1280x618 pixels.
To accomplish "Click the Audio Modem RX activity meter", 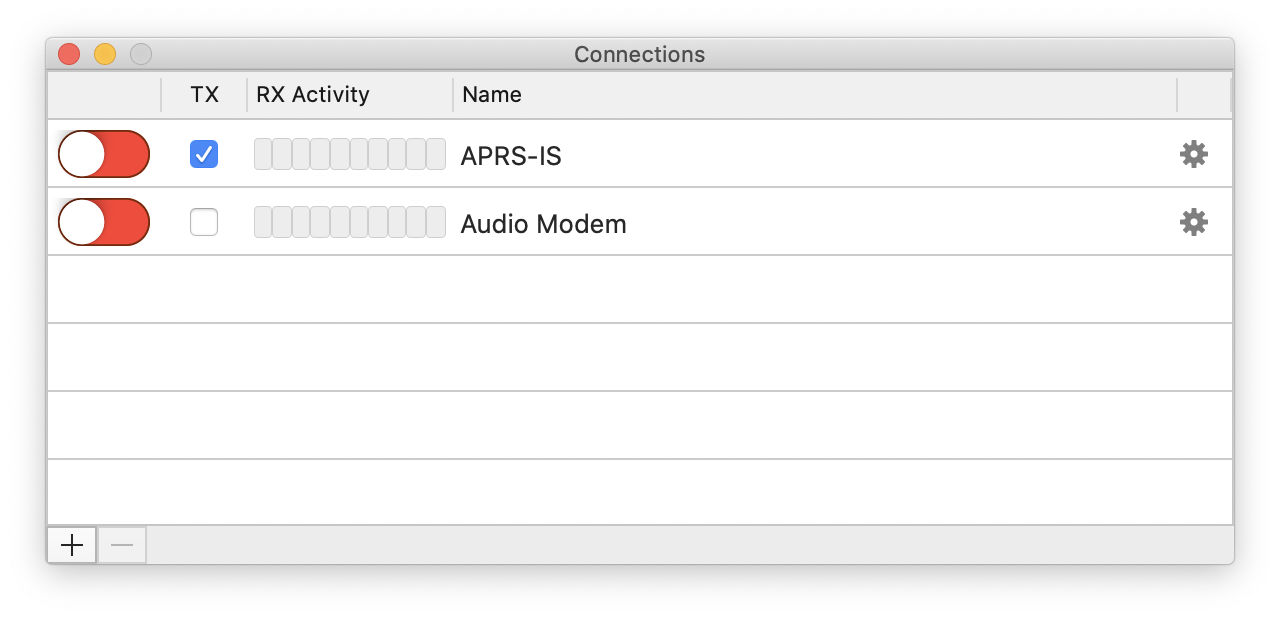I will coord(350,222).
